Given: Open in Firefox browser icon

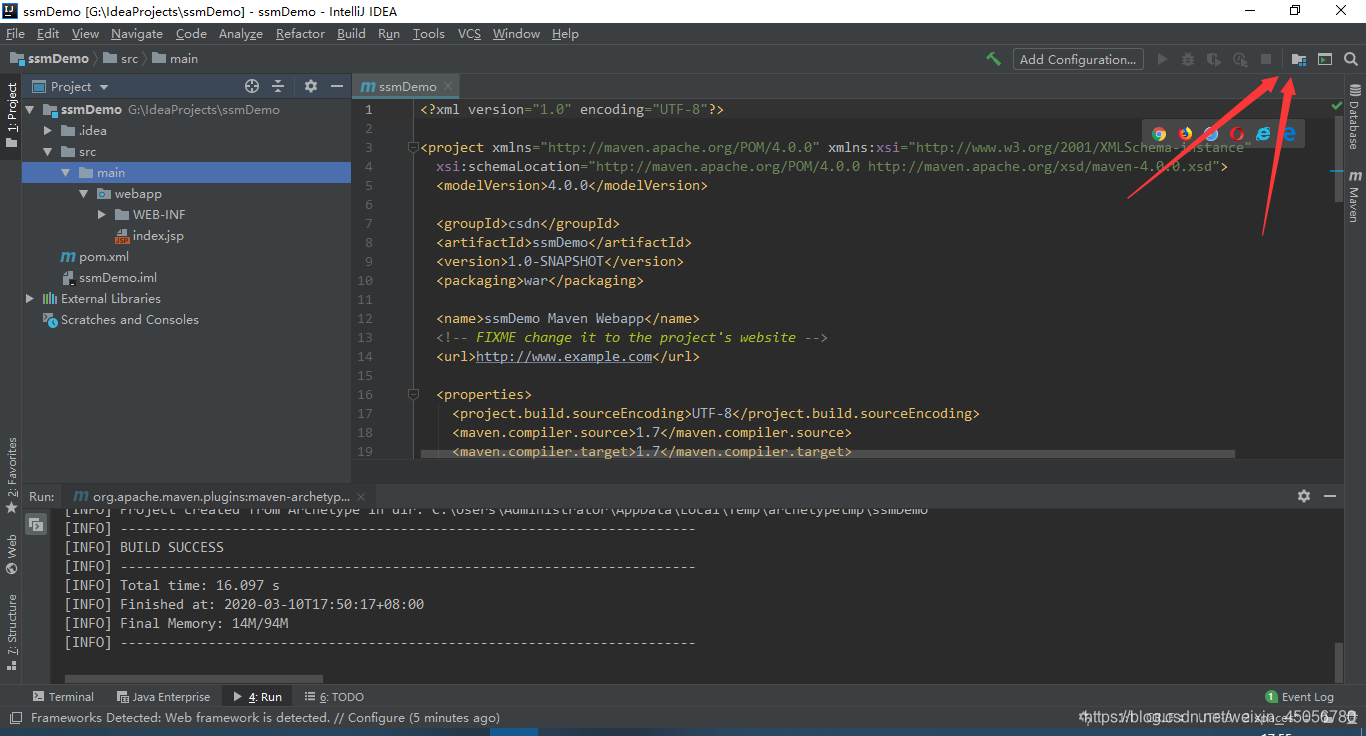Looking at the screenshot, I should [1185, 133].
